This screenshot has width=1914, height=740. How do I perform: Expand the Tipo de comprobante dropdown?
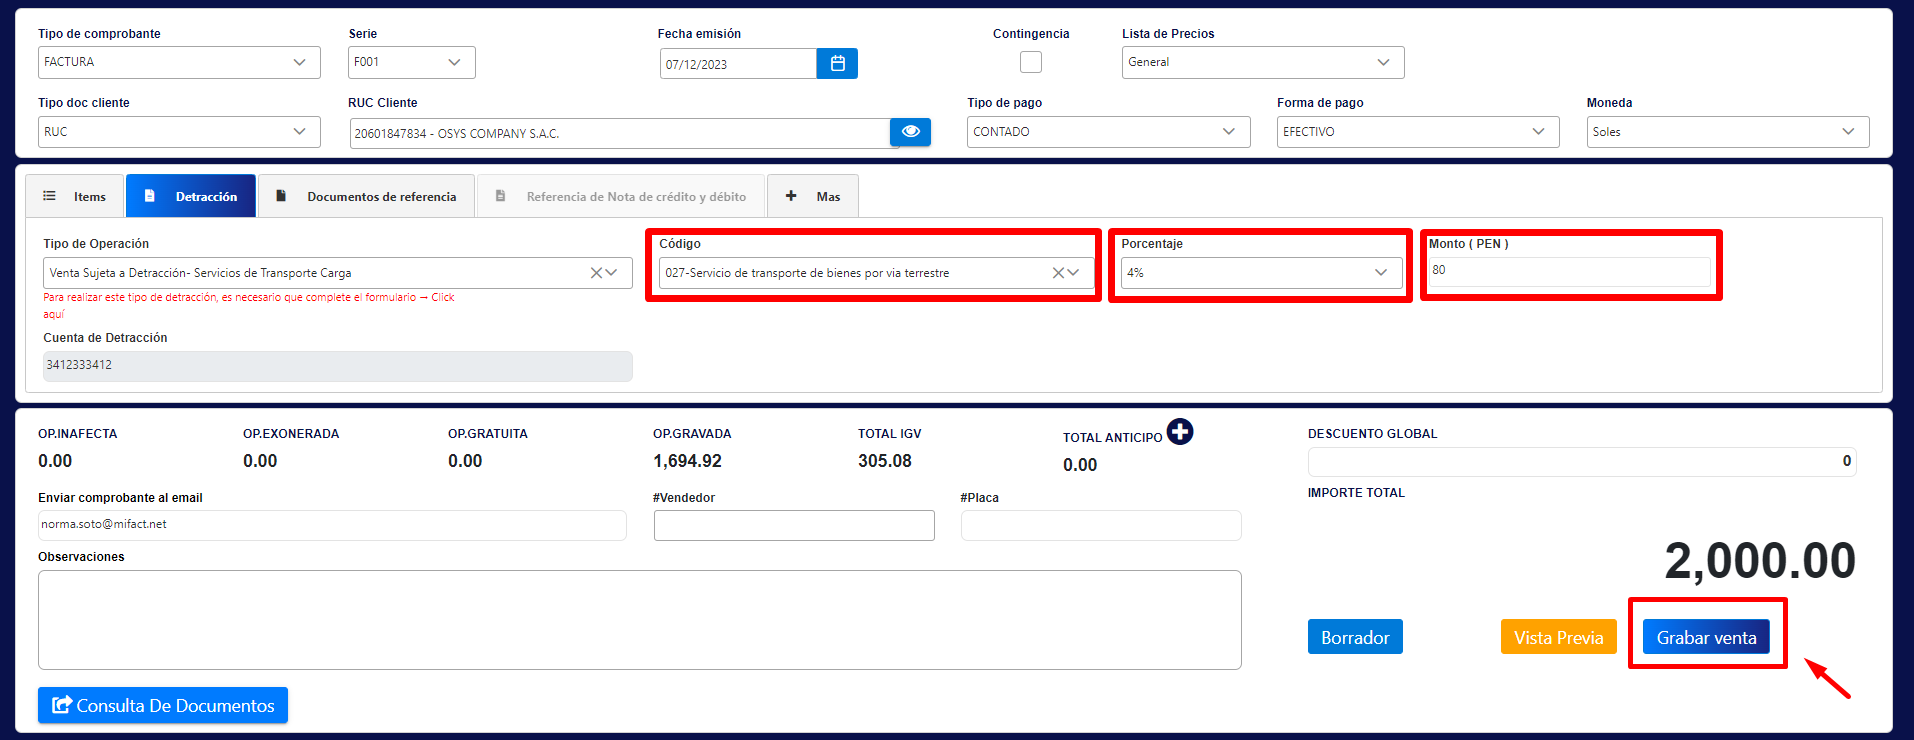pos(179,62)
